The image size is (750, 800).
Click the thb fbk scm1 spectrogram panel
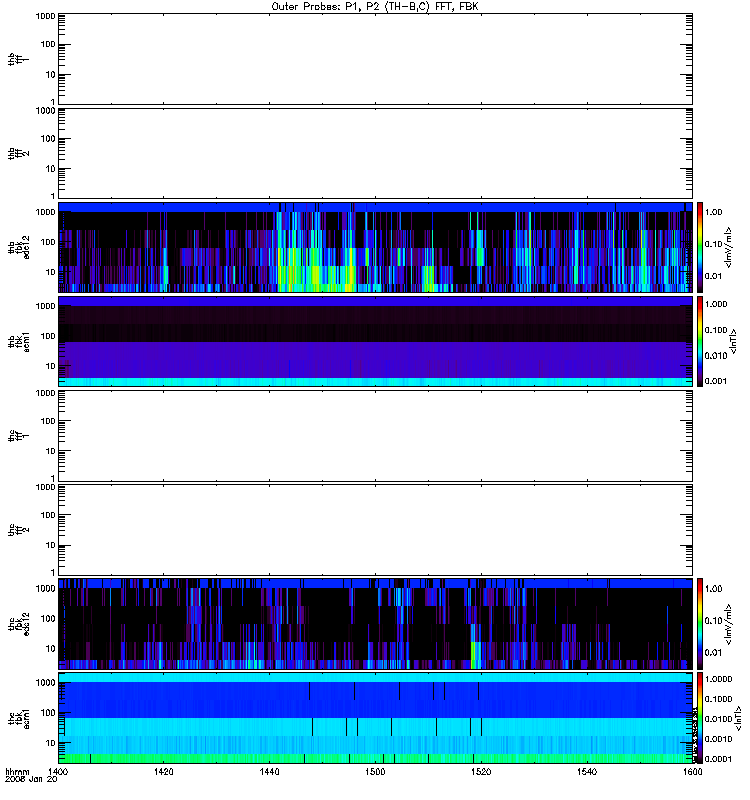click(375, 341)
